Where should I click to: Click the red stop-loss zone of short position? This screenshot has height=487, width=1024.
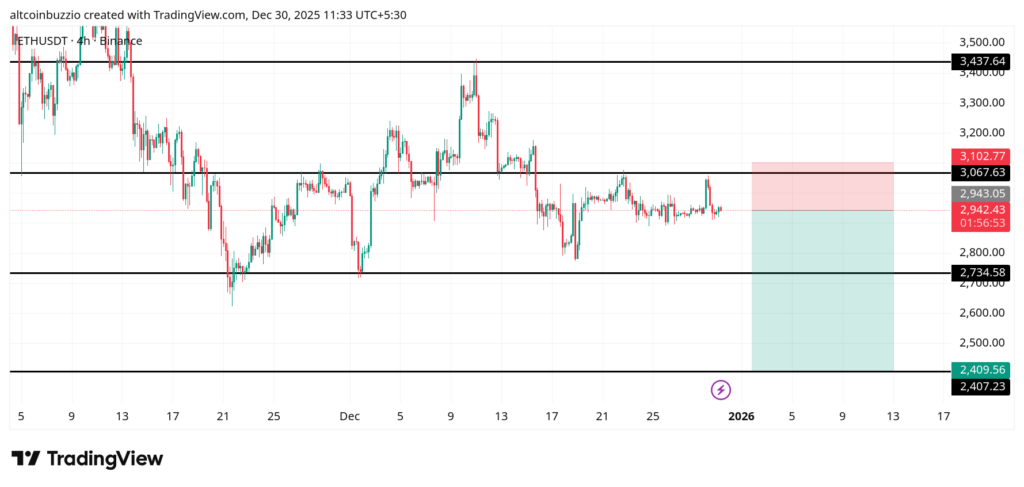click(x=822, y=186)
